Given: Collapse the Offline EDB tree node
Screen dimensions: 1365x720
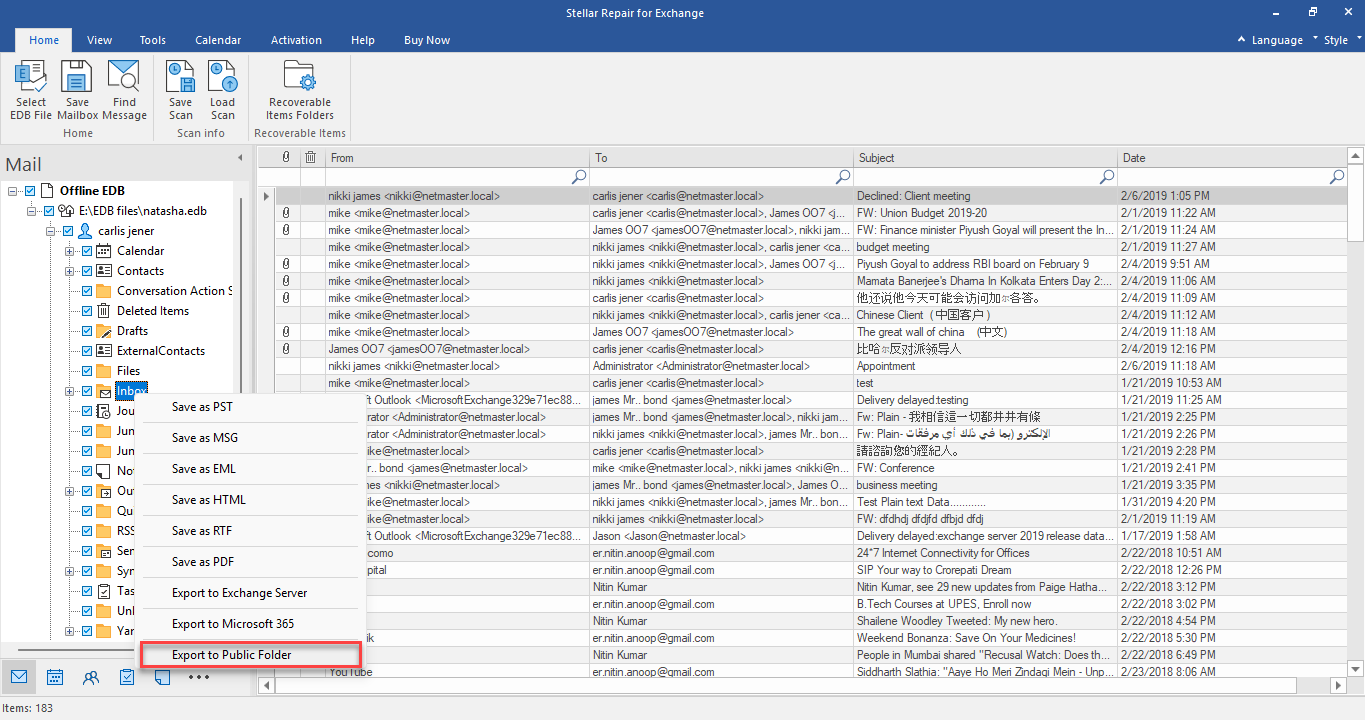Looking at the screenshot, I should point(13,191).
